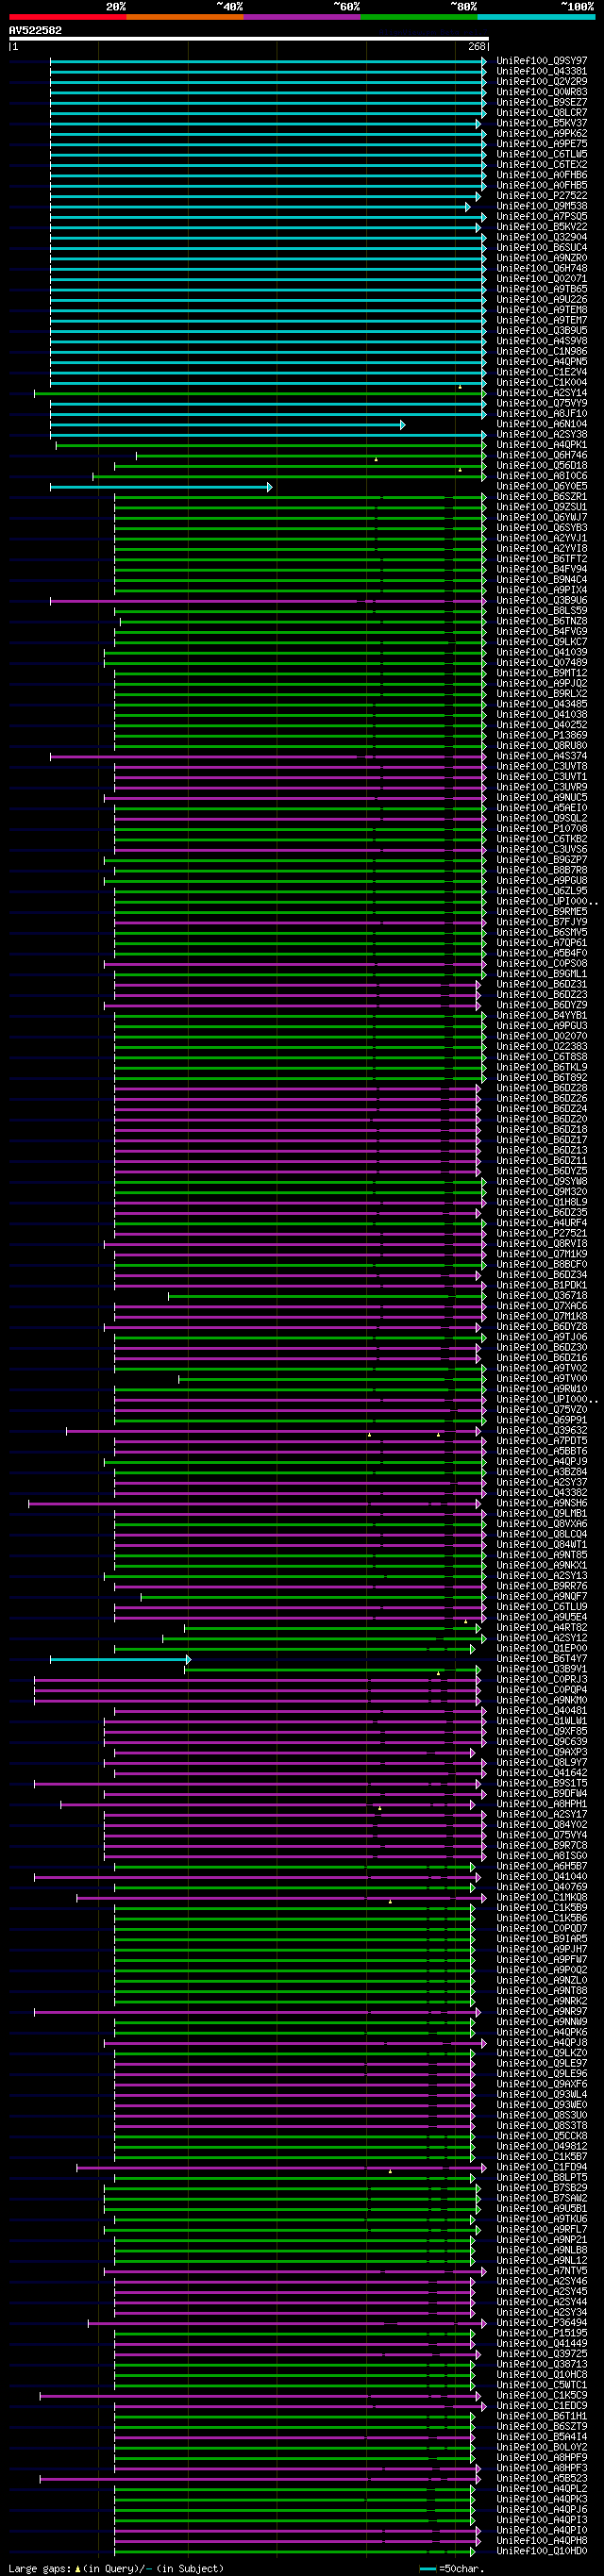Screen dimensions: 604x2576
Task: Click label UniRef100_C1N986
Action: point(542,351)
